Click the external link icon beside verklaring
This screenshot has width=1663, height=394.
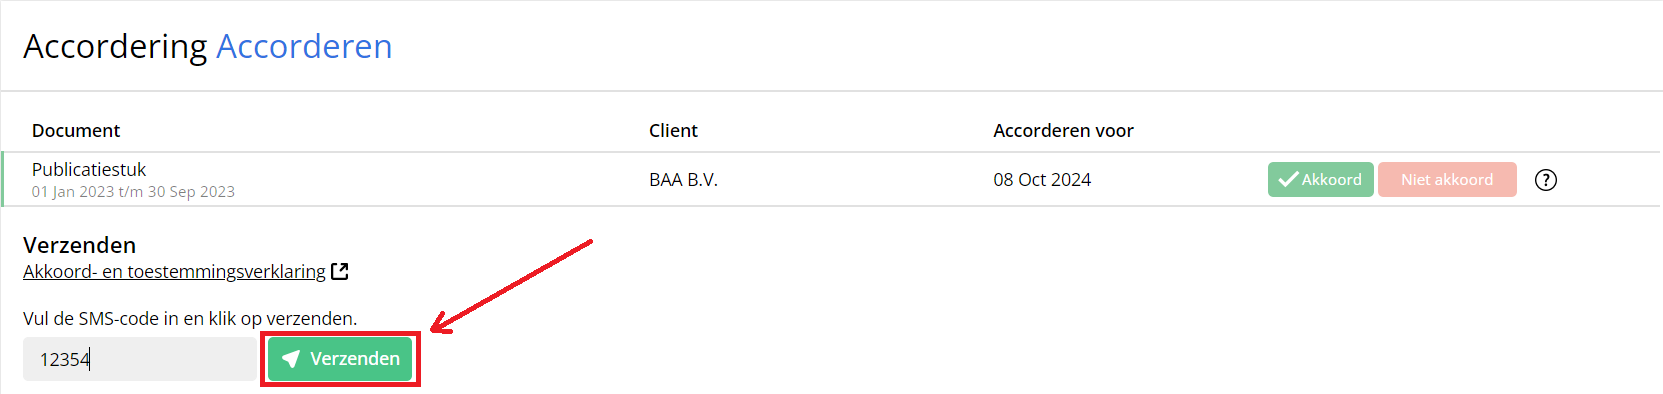point(340,271)
